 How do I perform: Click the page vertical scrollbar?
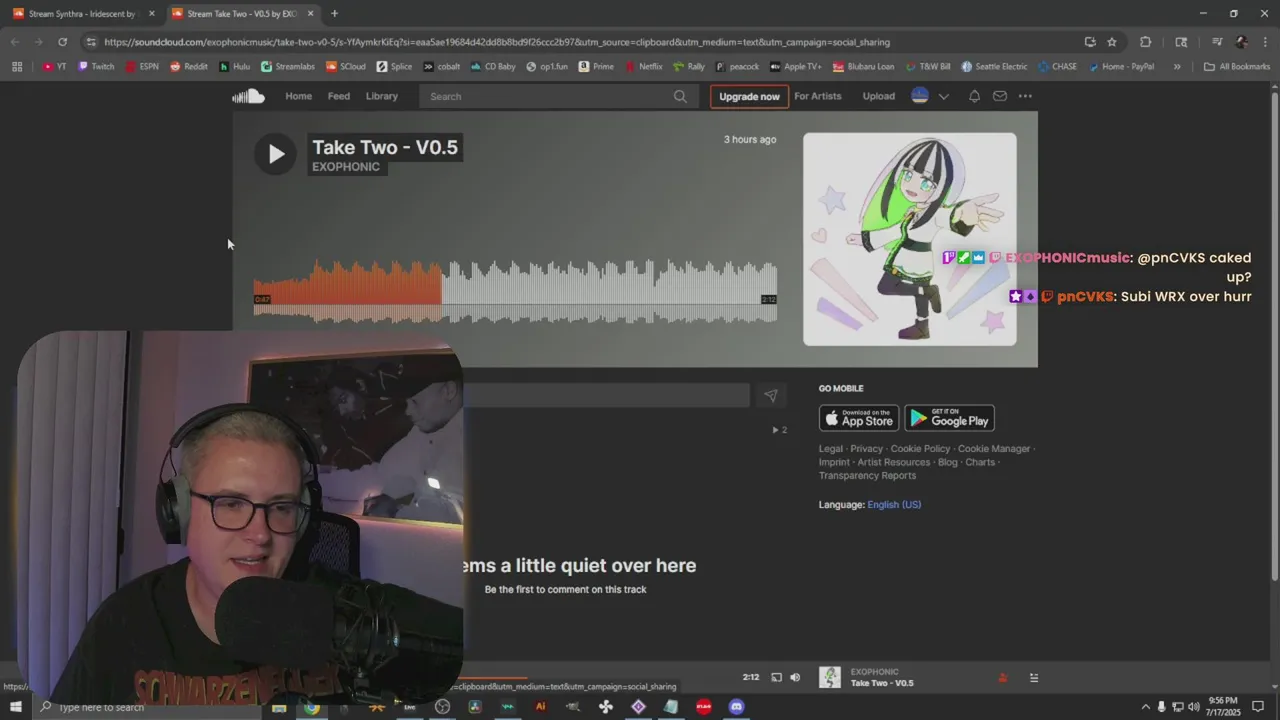click(1274, 335)
